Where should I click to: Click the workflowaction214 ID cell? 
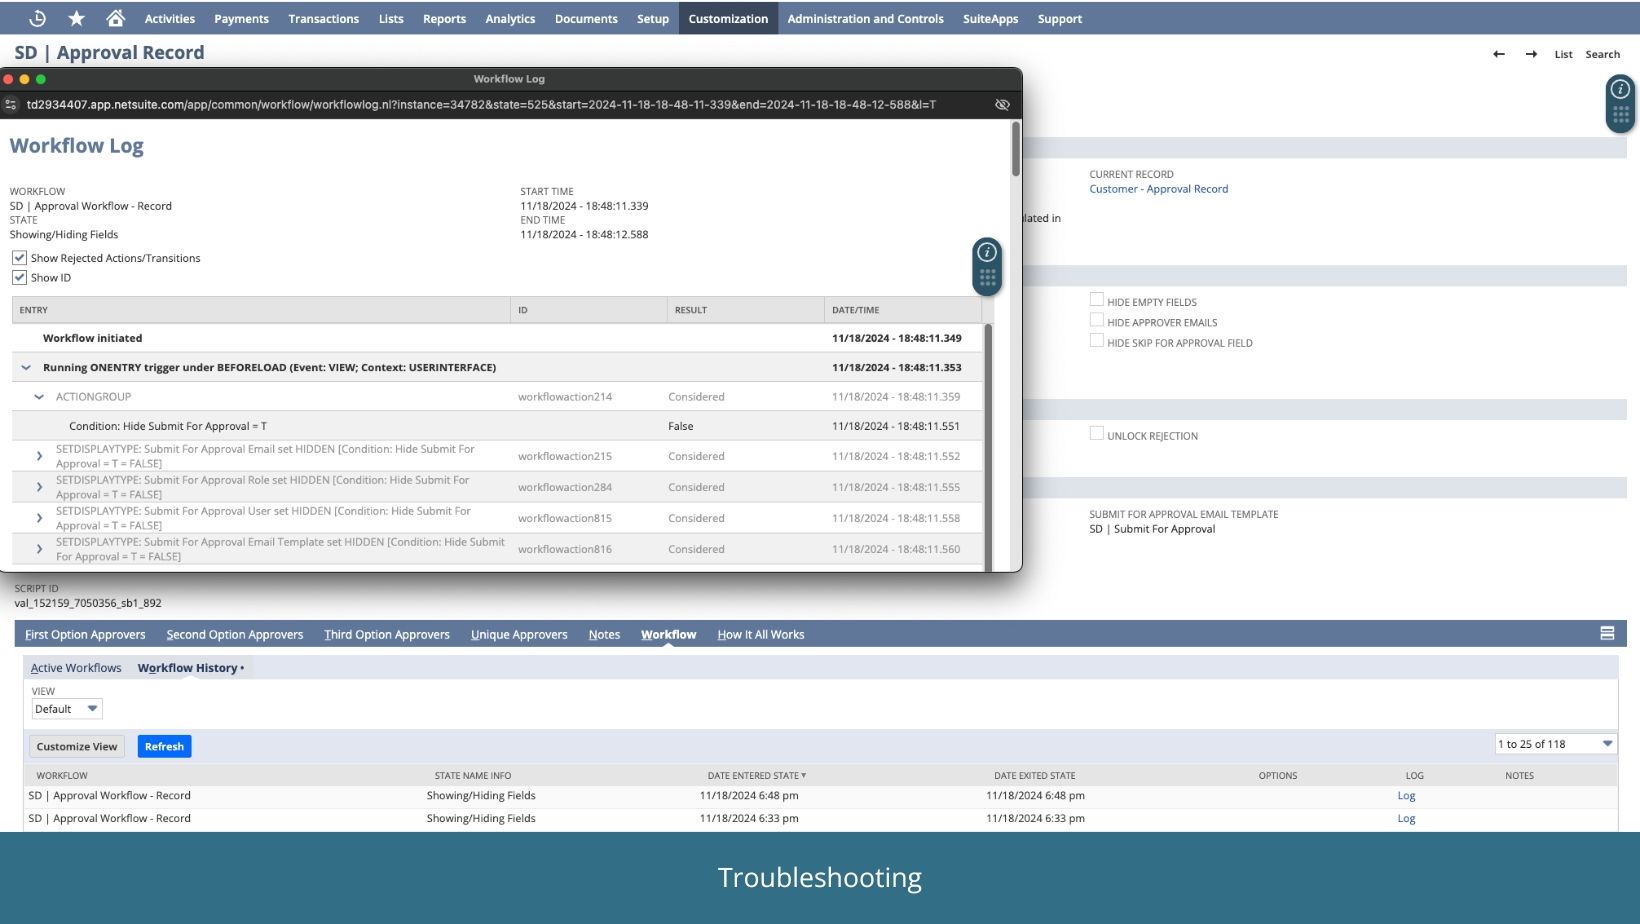[565, 397]
